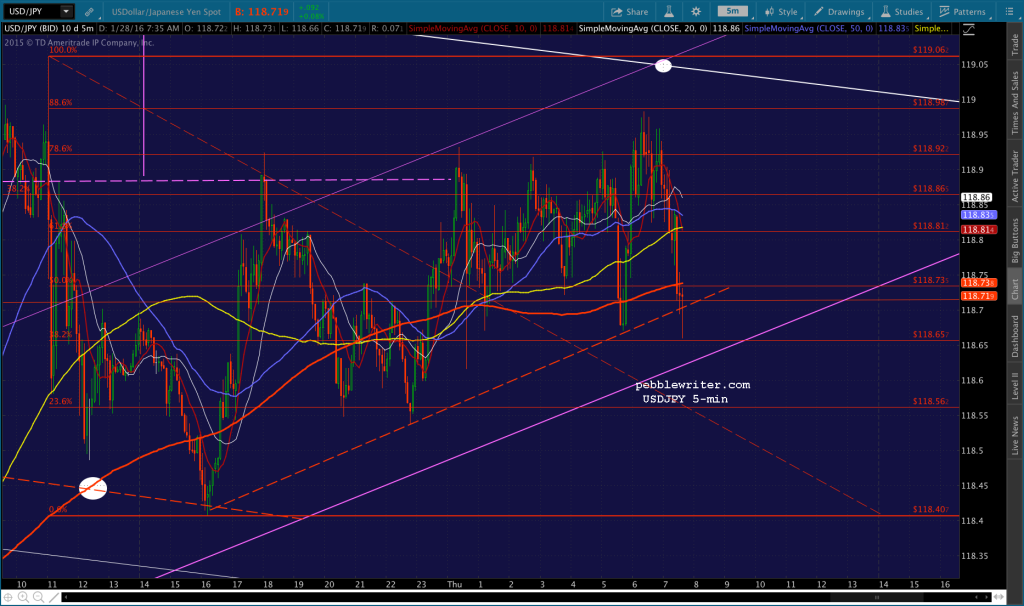Viewport: 1024px width, 606px height.
Task: Click the price axis scale icon
Action: [968, 29]
